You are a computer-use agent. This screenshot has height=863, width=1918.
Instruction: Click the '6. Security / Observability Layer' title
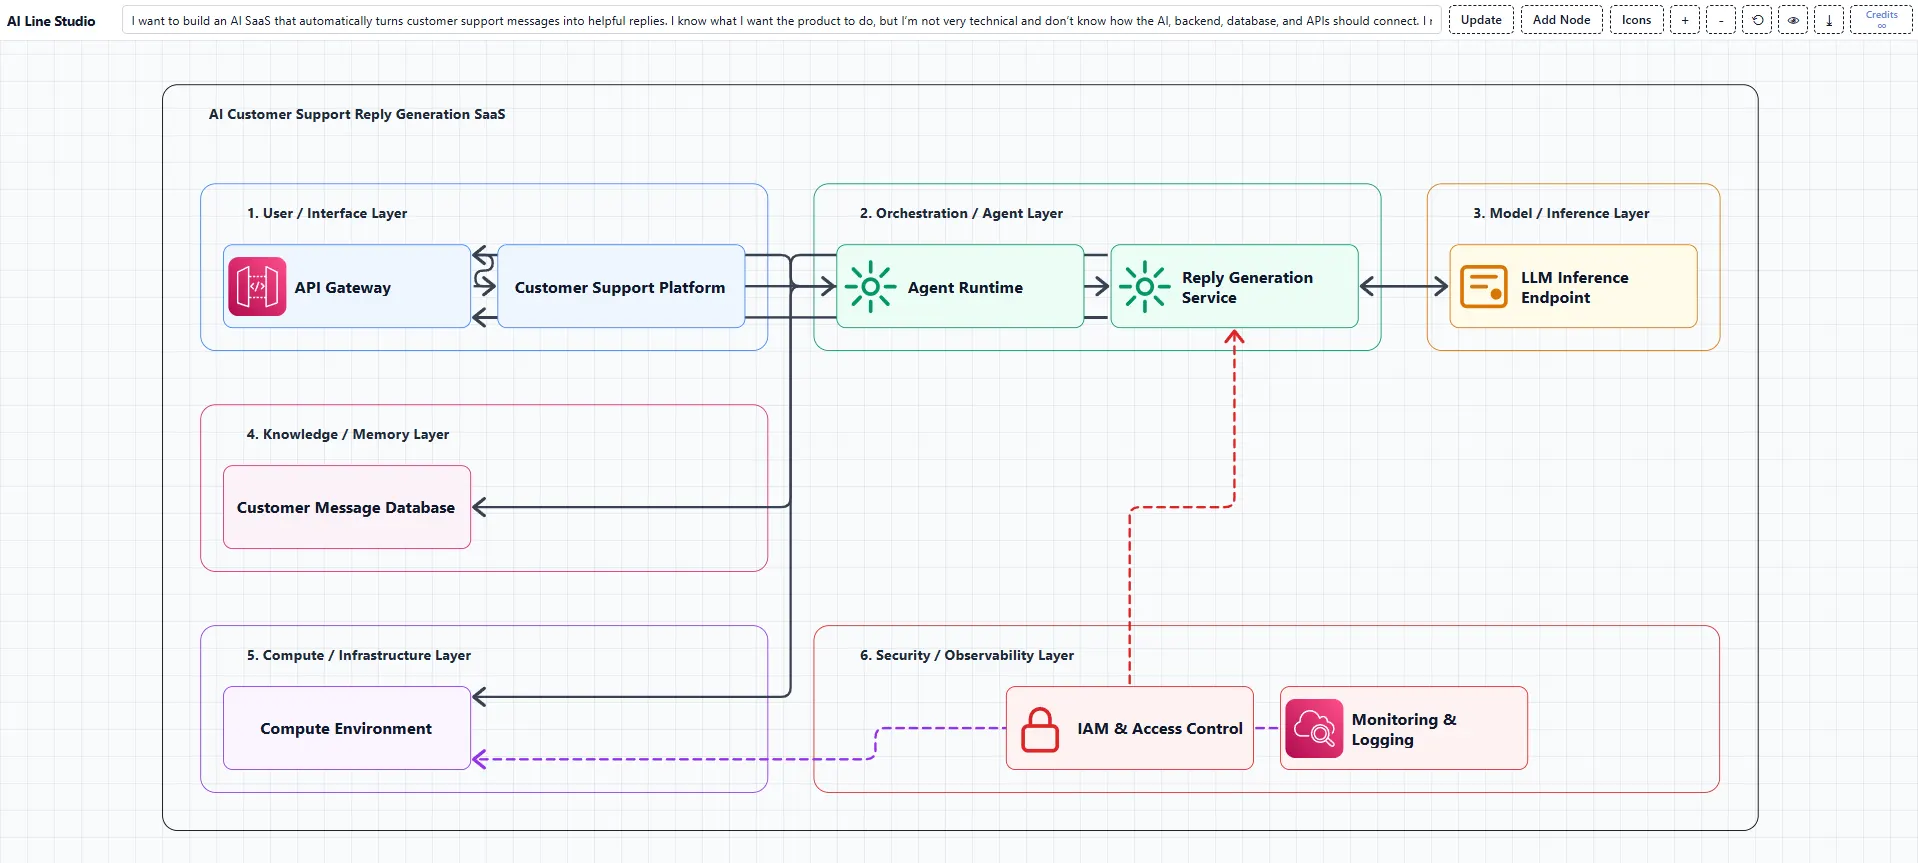point(967,655)
